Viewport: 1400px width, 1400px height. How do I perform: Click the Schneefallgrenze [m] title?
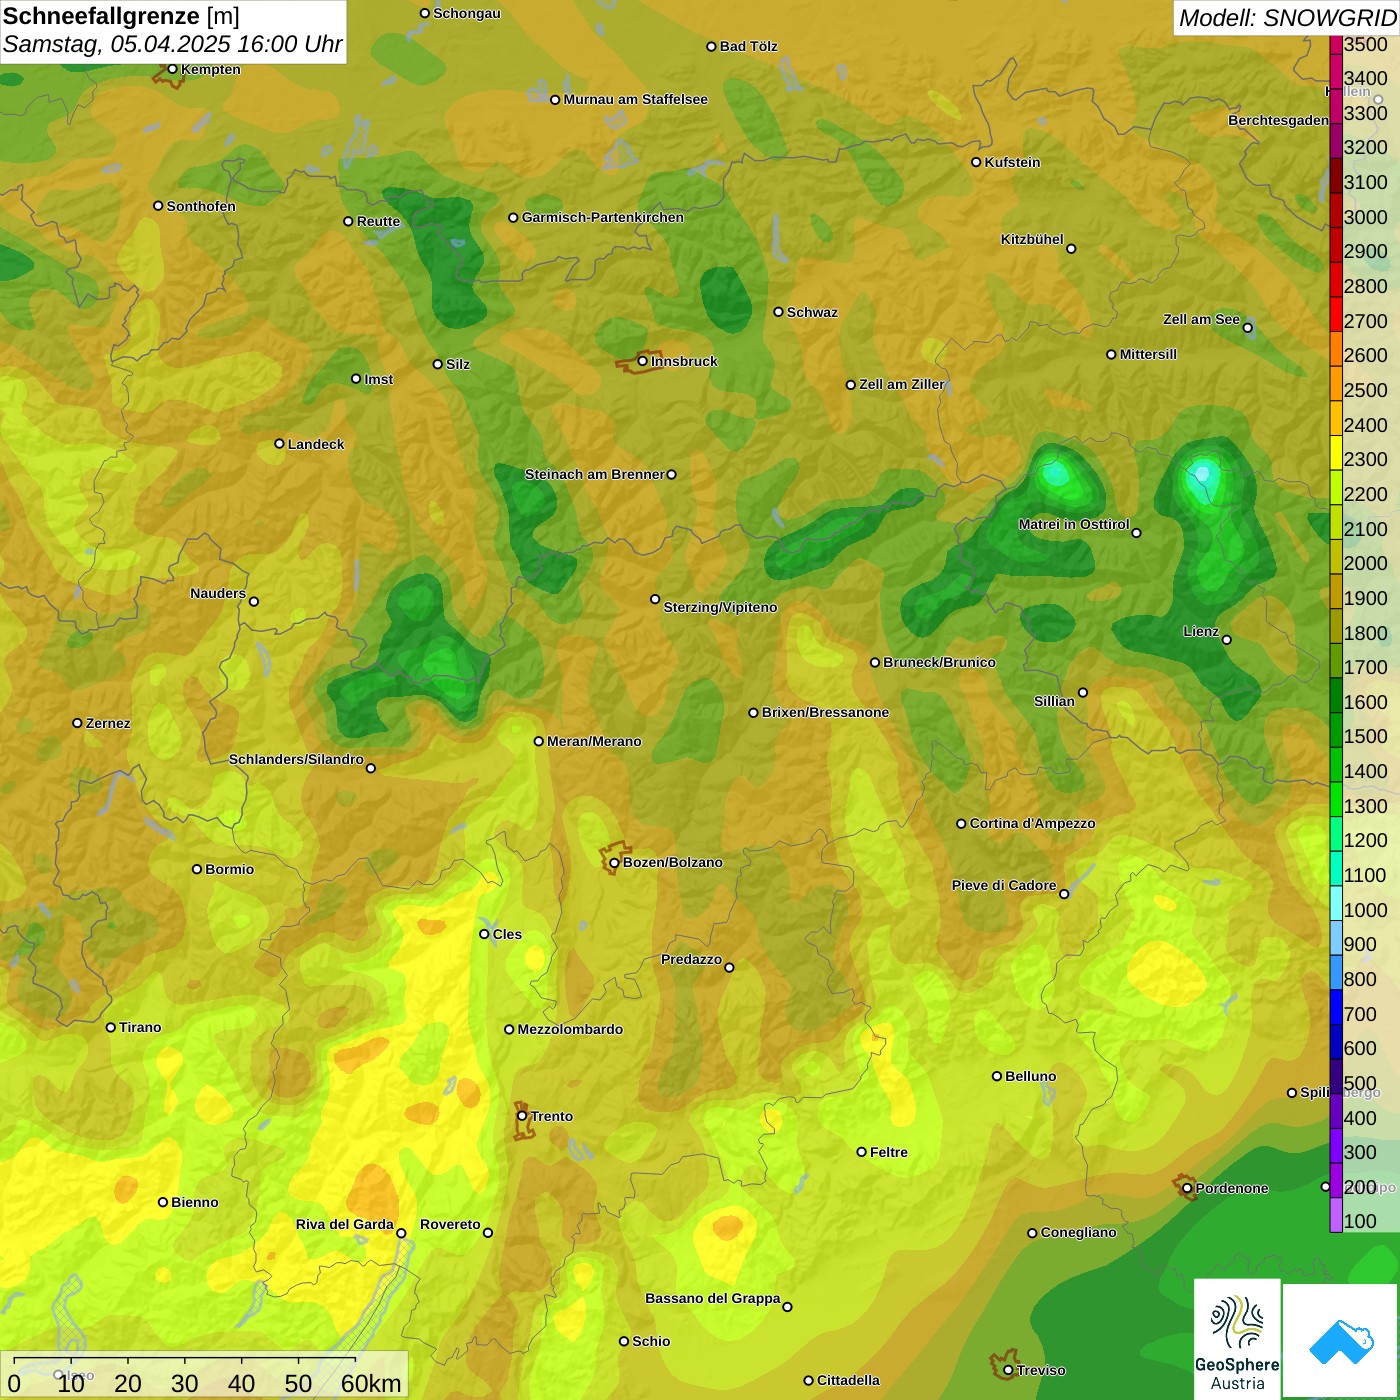(x=121, y=16)
